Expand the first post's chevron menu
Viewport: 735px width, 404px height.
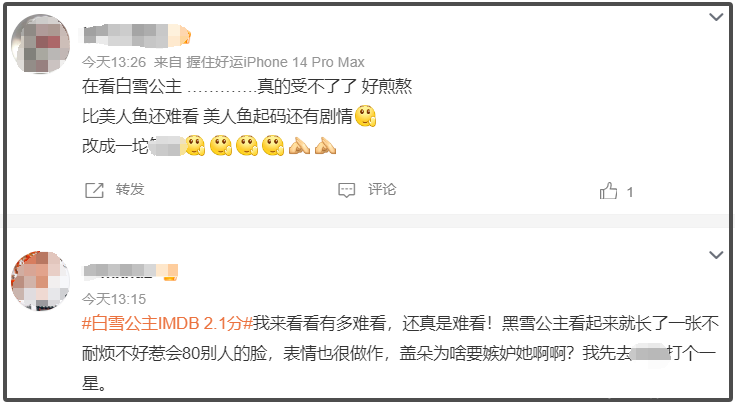(x=716, y=17)
